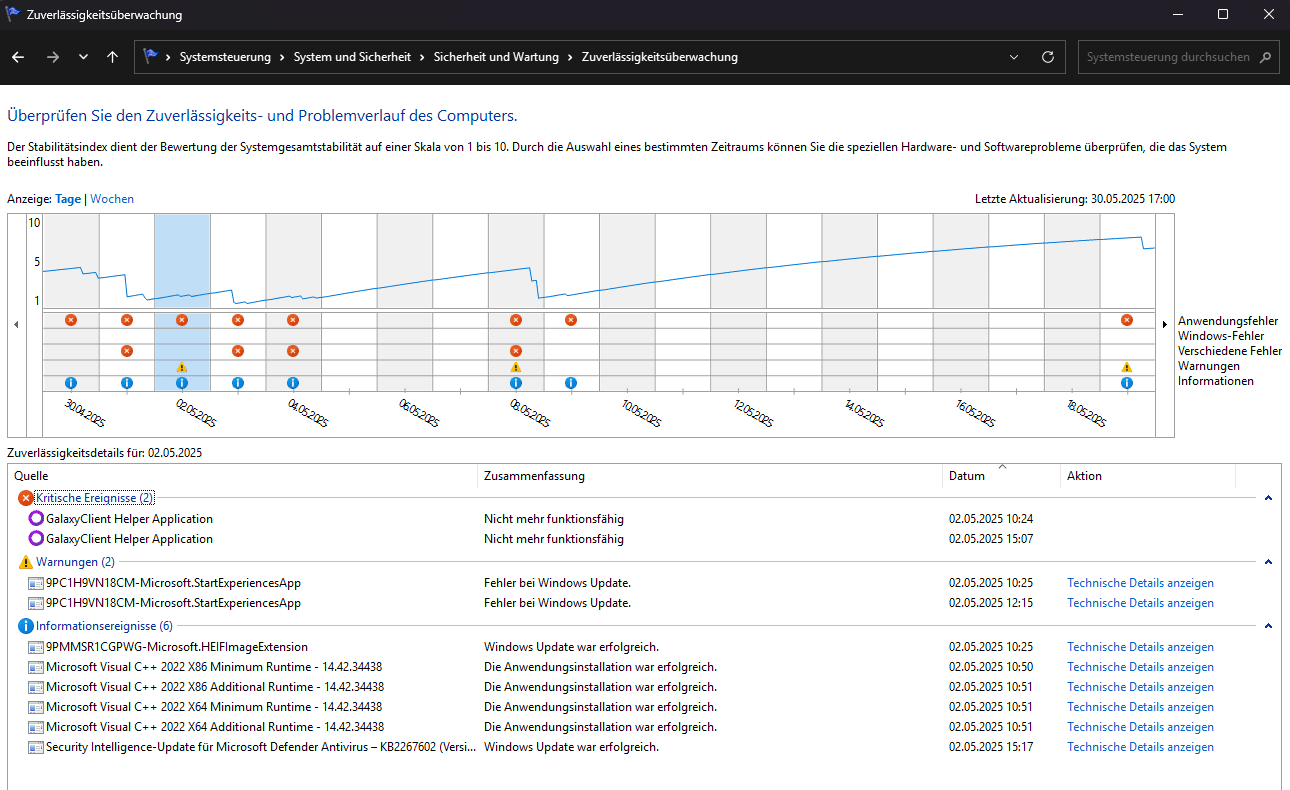Open the address bar history dropdown
The width and height of the screenshot is (1290, 790).
click(1014, 57)
